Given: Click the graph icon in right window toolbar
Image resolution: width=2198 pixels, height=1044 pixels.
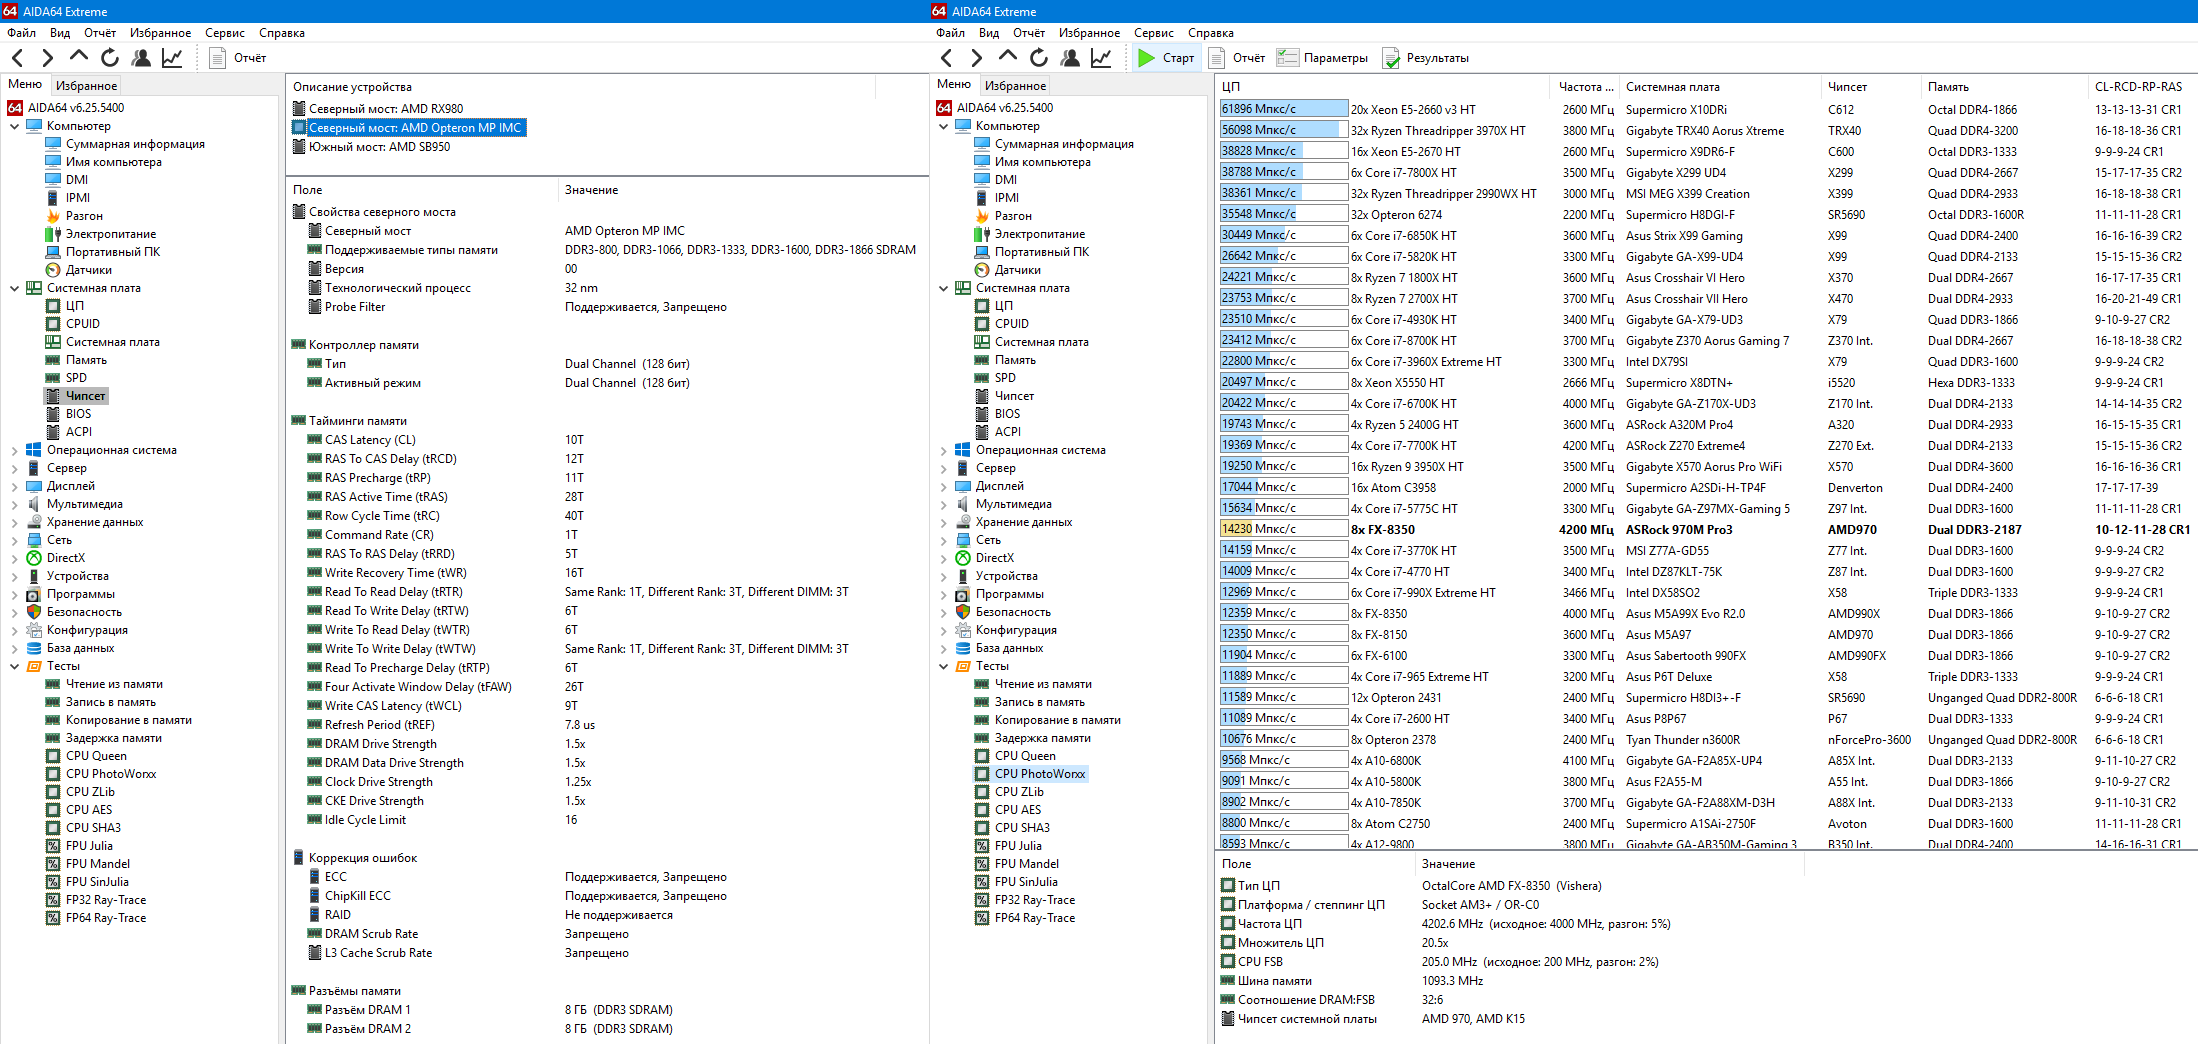Looking at the screenshot, I should coord(1101,58).
